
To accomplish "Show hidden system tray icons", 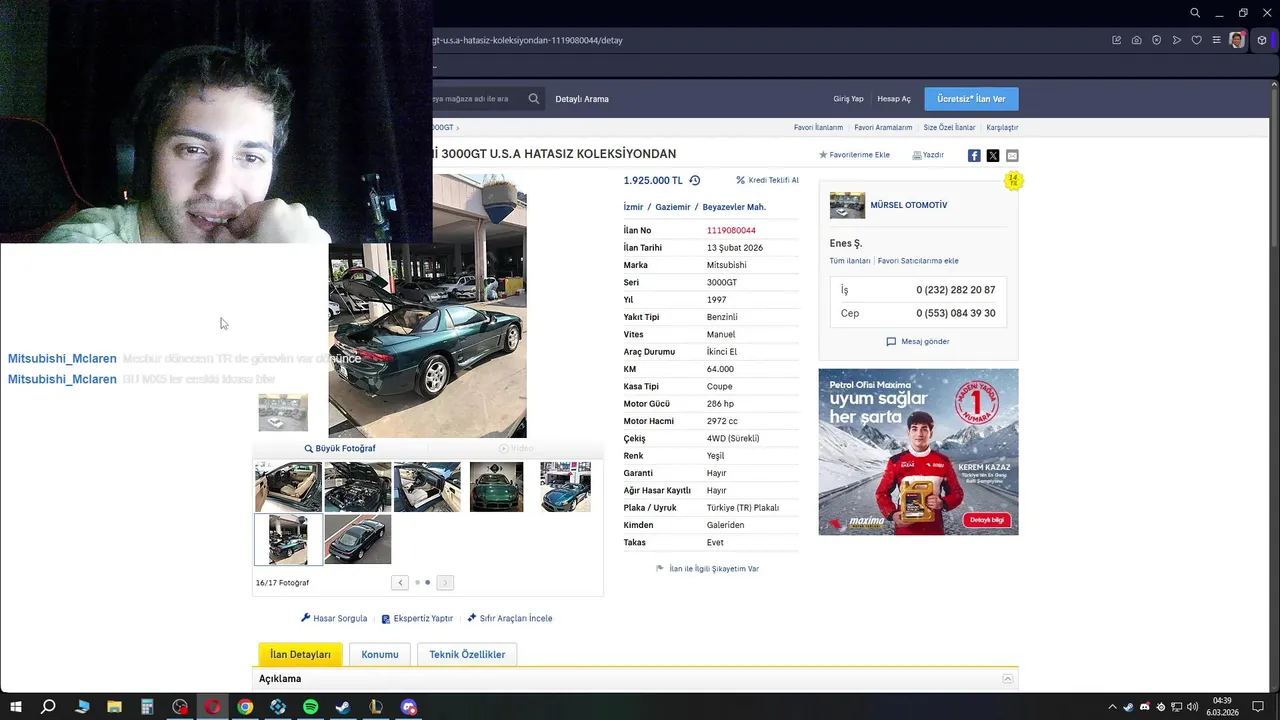I will [1112, 707].
